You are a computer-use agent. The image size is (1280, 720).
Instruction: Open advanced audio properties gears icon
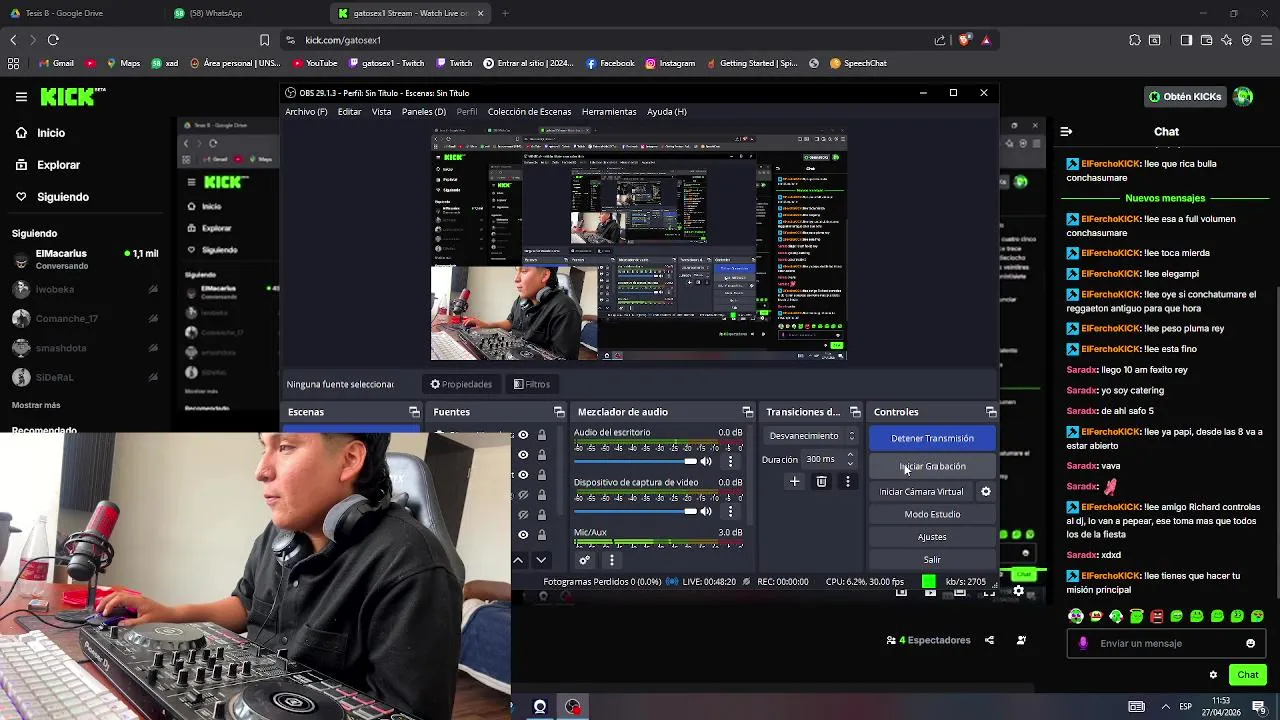pyautogui.click(x=585, y=560)
